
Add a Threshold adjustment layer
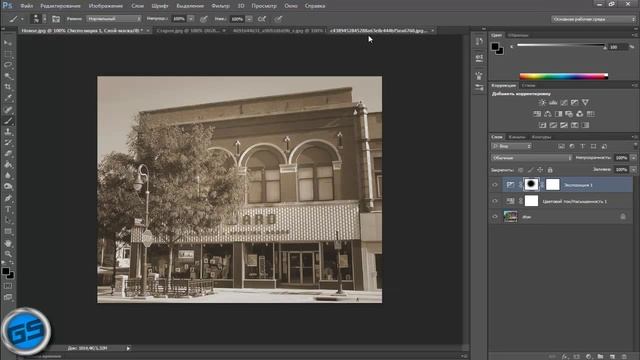click(564, 125)
